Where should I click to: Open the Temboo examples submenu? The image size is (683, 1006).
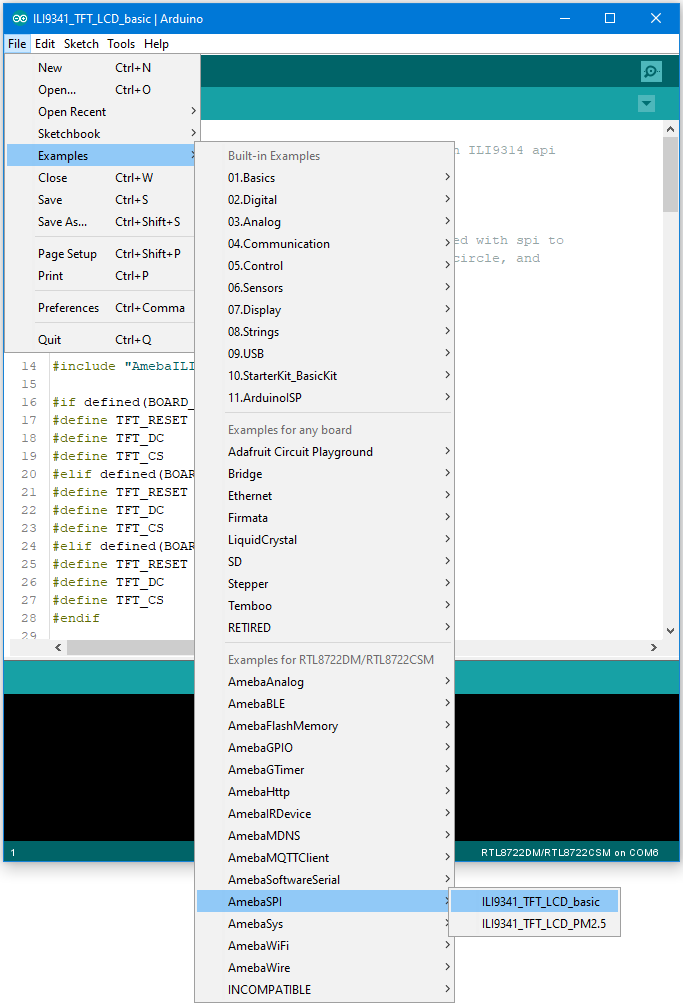click(325, 605)
